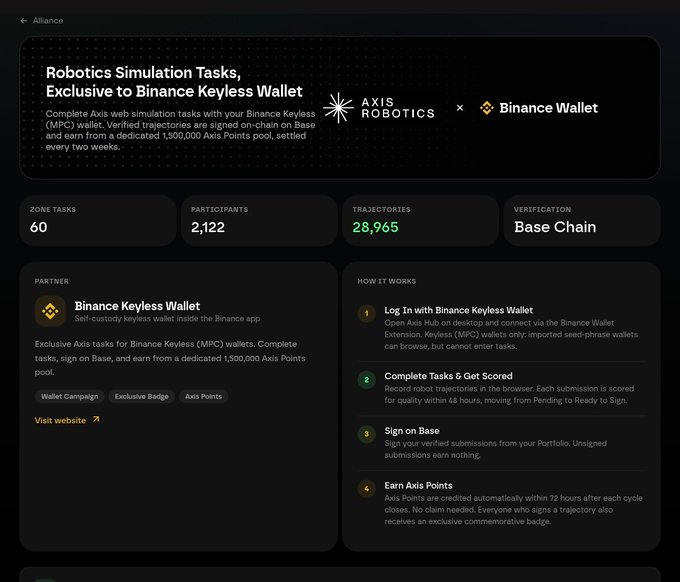Click the Binance Wallet logo in banner
Image resolution: width=680 pixels, height=582 pixels.
pos(539,108)
